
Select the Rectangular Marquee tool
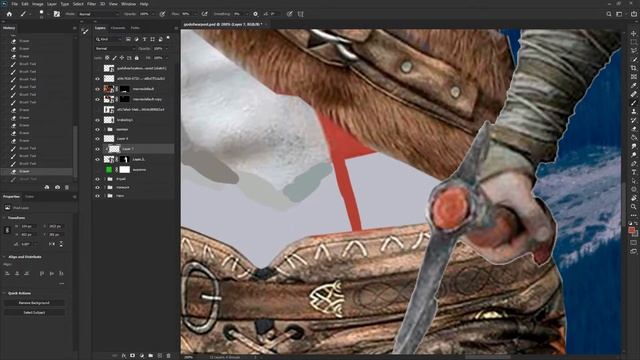(633, 42)
